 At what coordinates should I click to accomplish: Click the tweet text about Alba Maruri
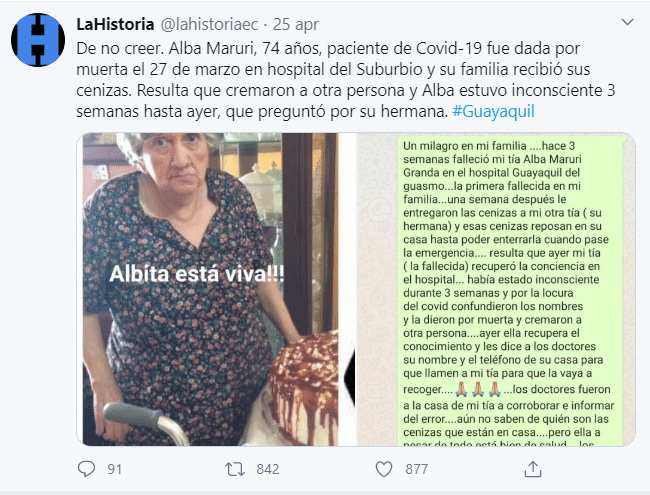(345, 80)
